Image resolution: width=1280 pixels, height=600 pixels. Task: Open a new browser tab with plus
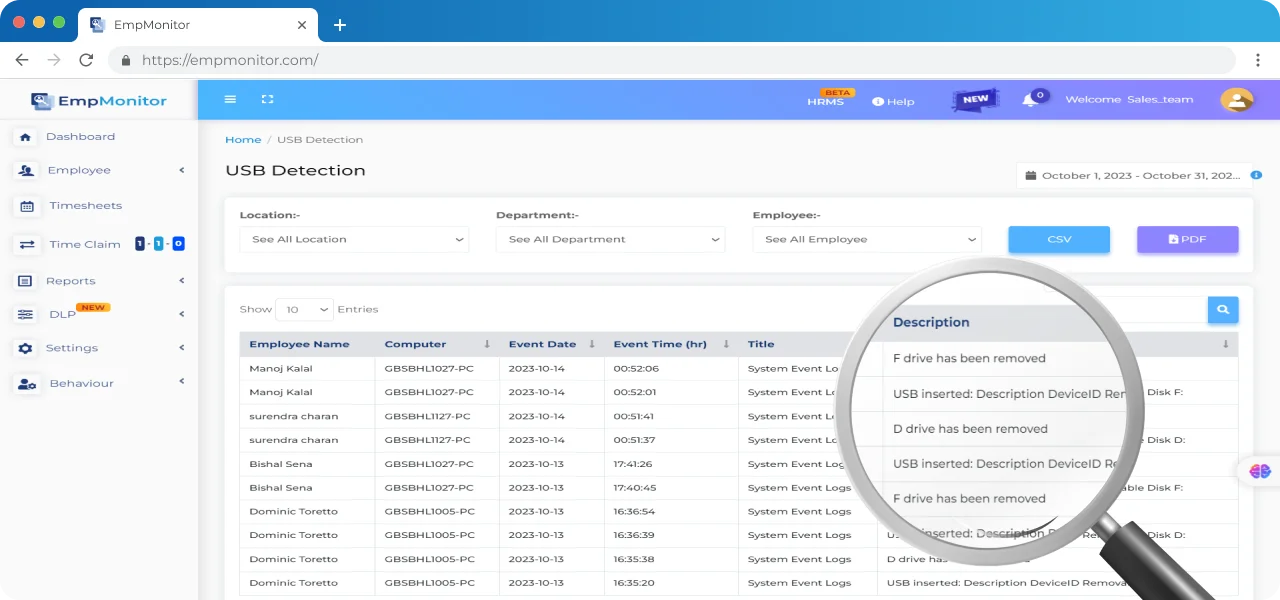(x=340, y=25)
